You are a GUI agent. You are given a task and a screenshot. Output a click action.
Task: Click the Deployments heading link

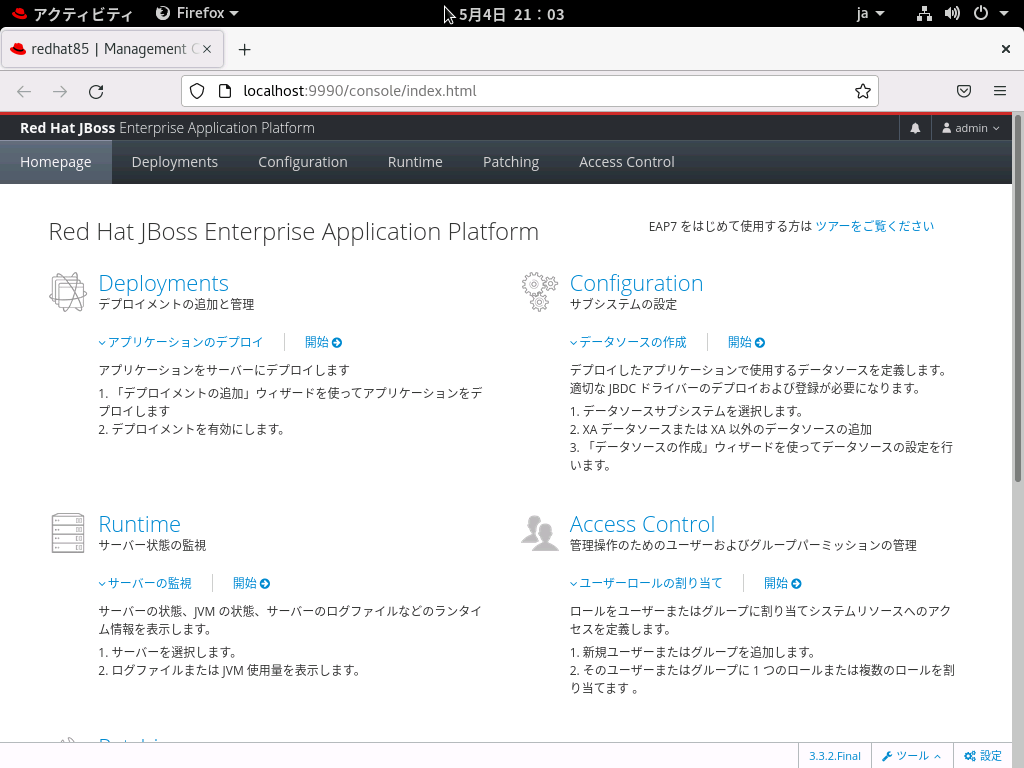163,283
